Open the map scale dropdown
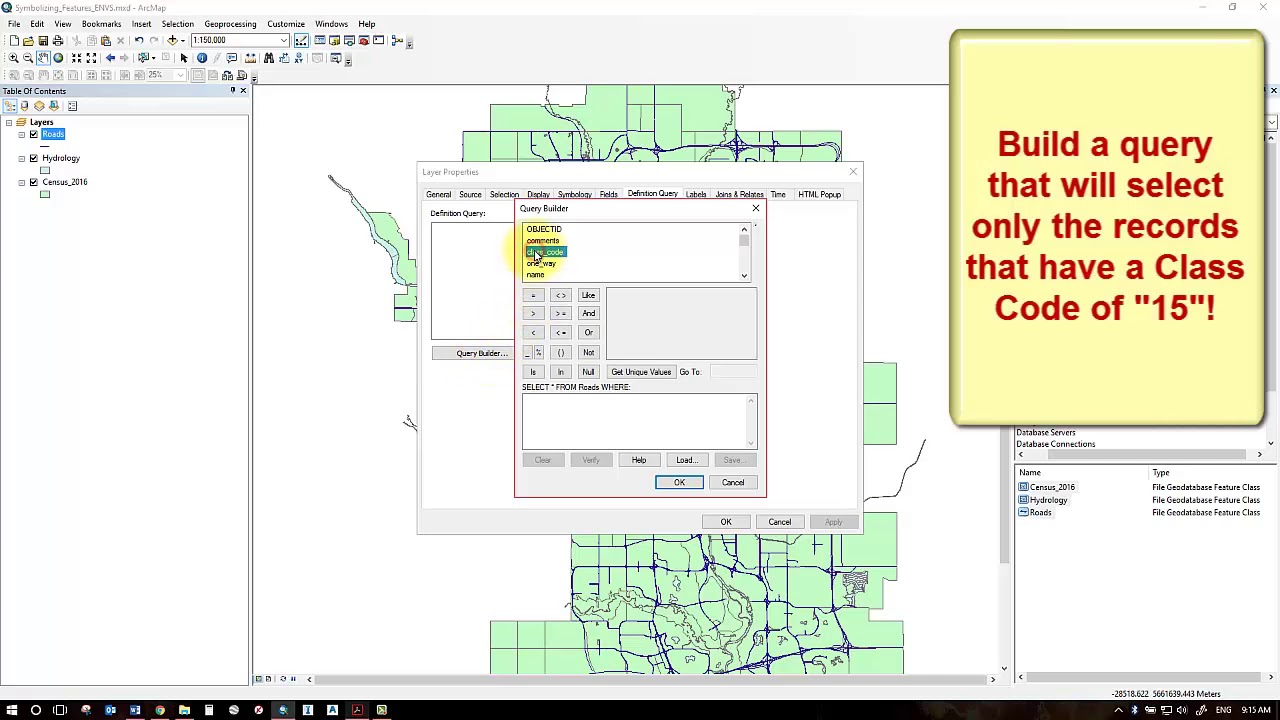 [284, 41]
